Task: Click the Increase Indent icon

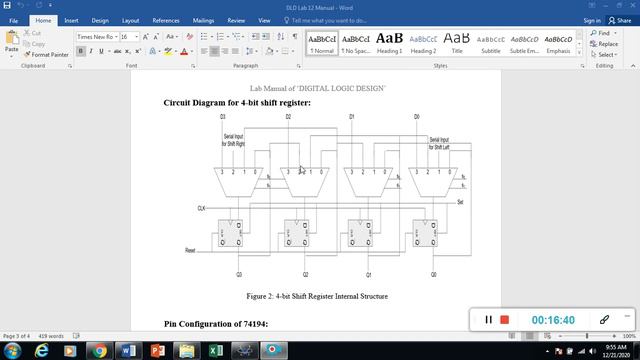Action: pos(266,37)
